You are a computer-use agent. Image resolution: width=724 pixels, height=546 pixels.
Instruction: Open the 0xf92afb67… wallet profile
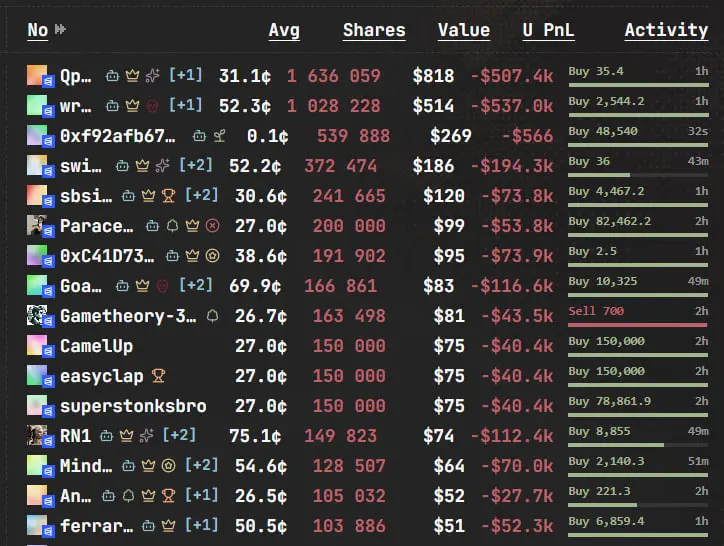pos(118,136)
